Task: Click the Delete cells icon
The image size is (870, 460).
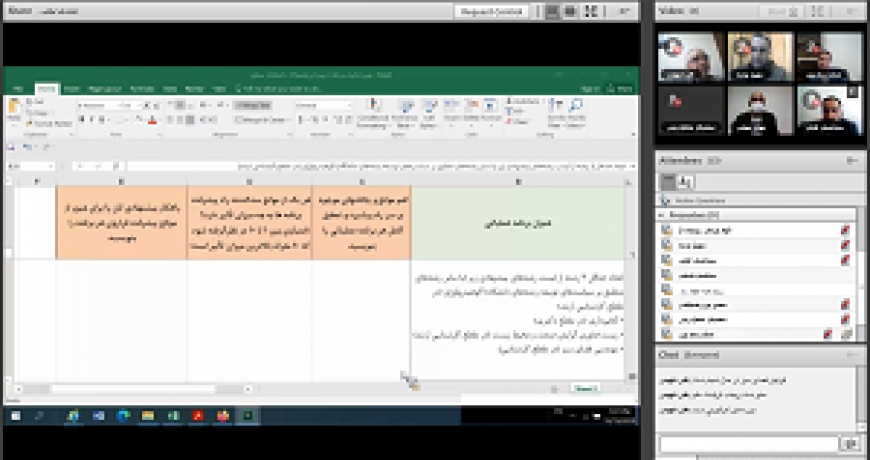Action: tap(471, 111)
